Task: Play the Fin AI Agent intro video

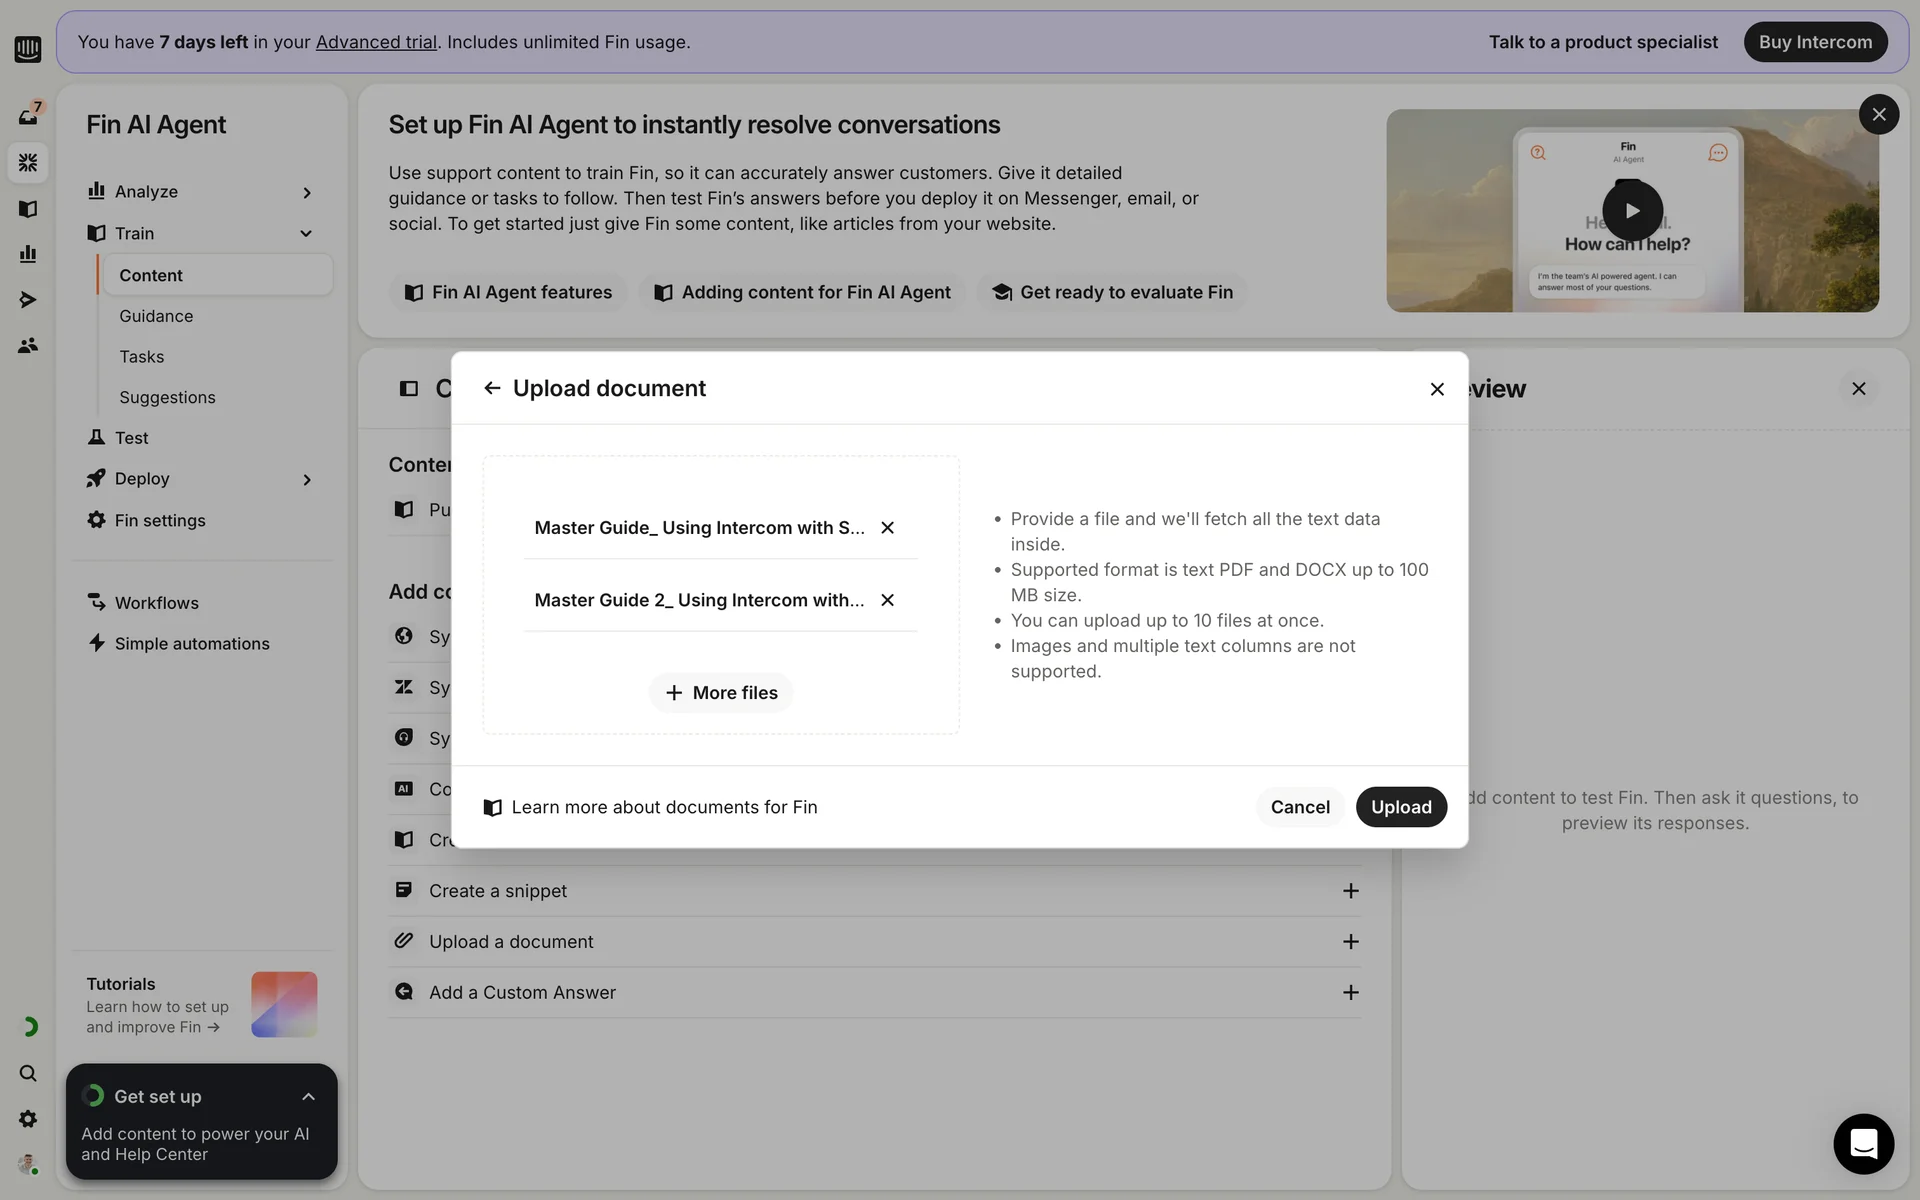Action: click(1632, 211)
